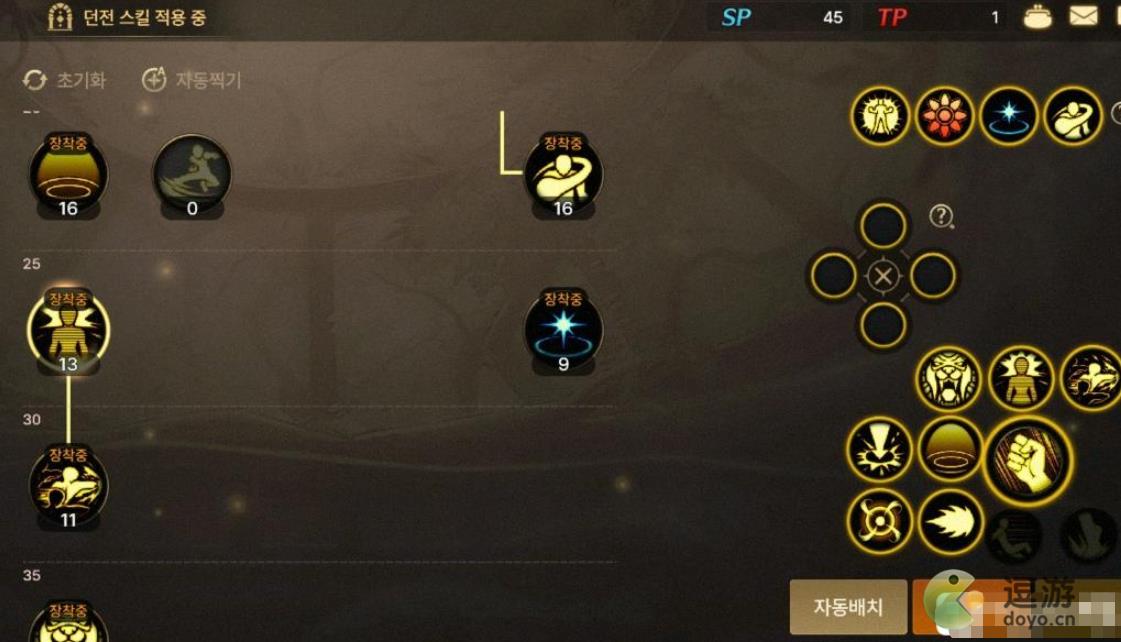Tap the tiger face skill slot

pyautogui.click(x=949, y=379)
